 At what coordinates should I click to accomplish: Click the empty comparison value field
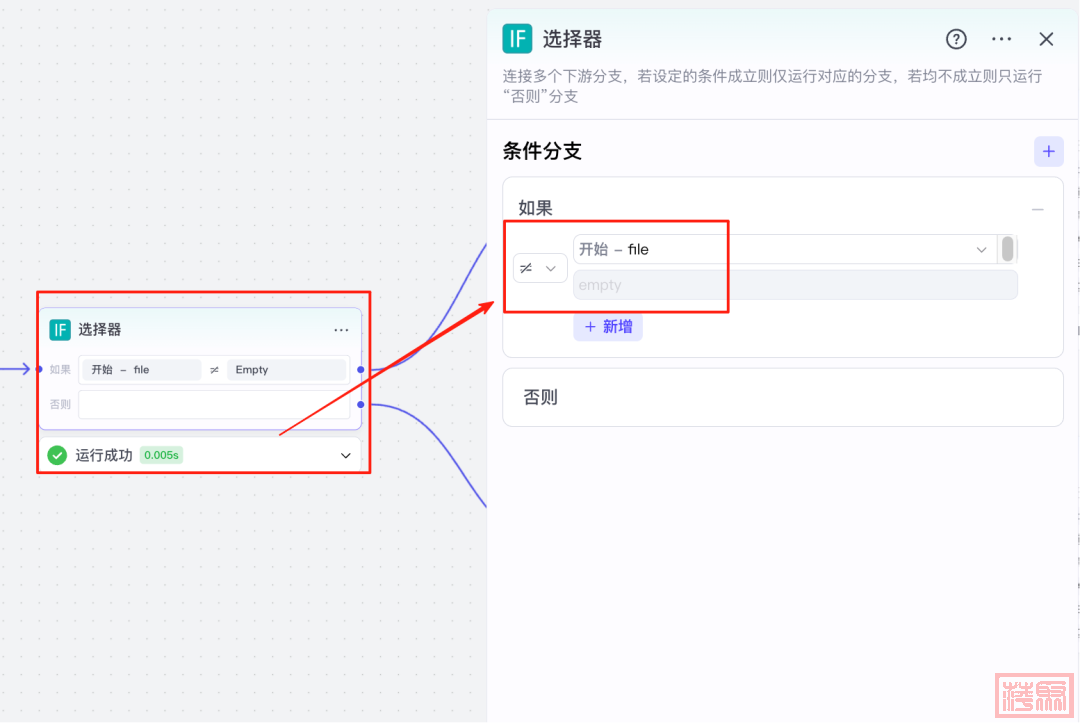click(x=794, y=285)
